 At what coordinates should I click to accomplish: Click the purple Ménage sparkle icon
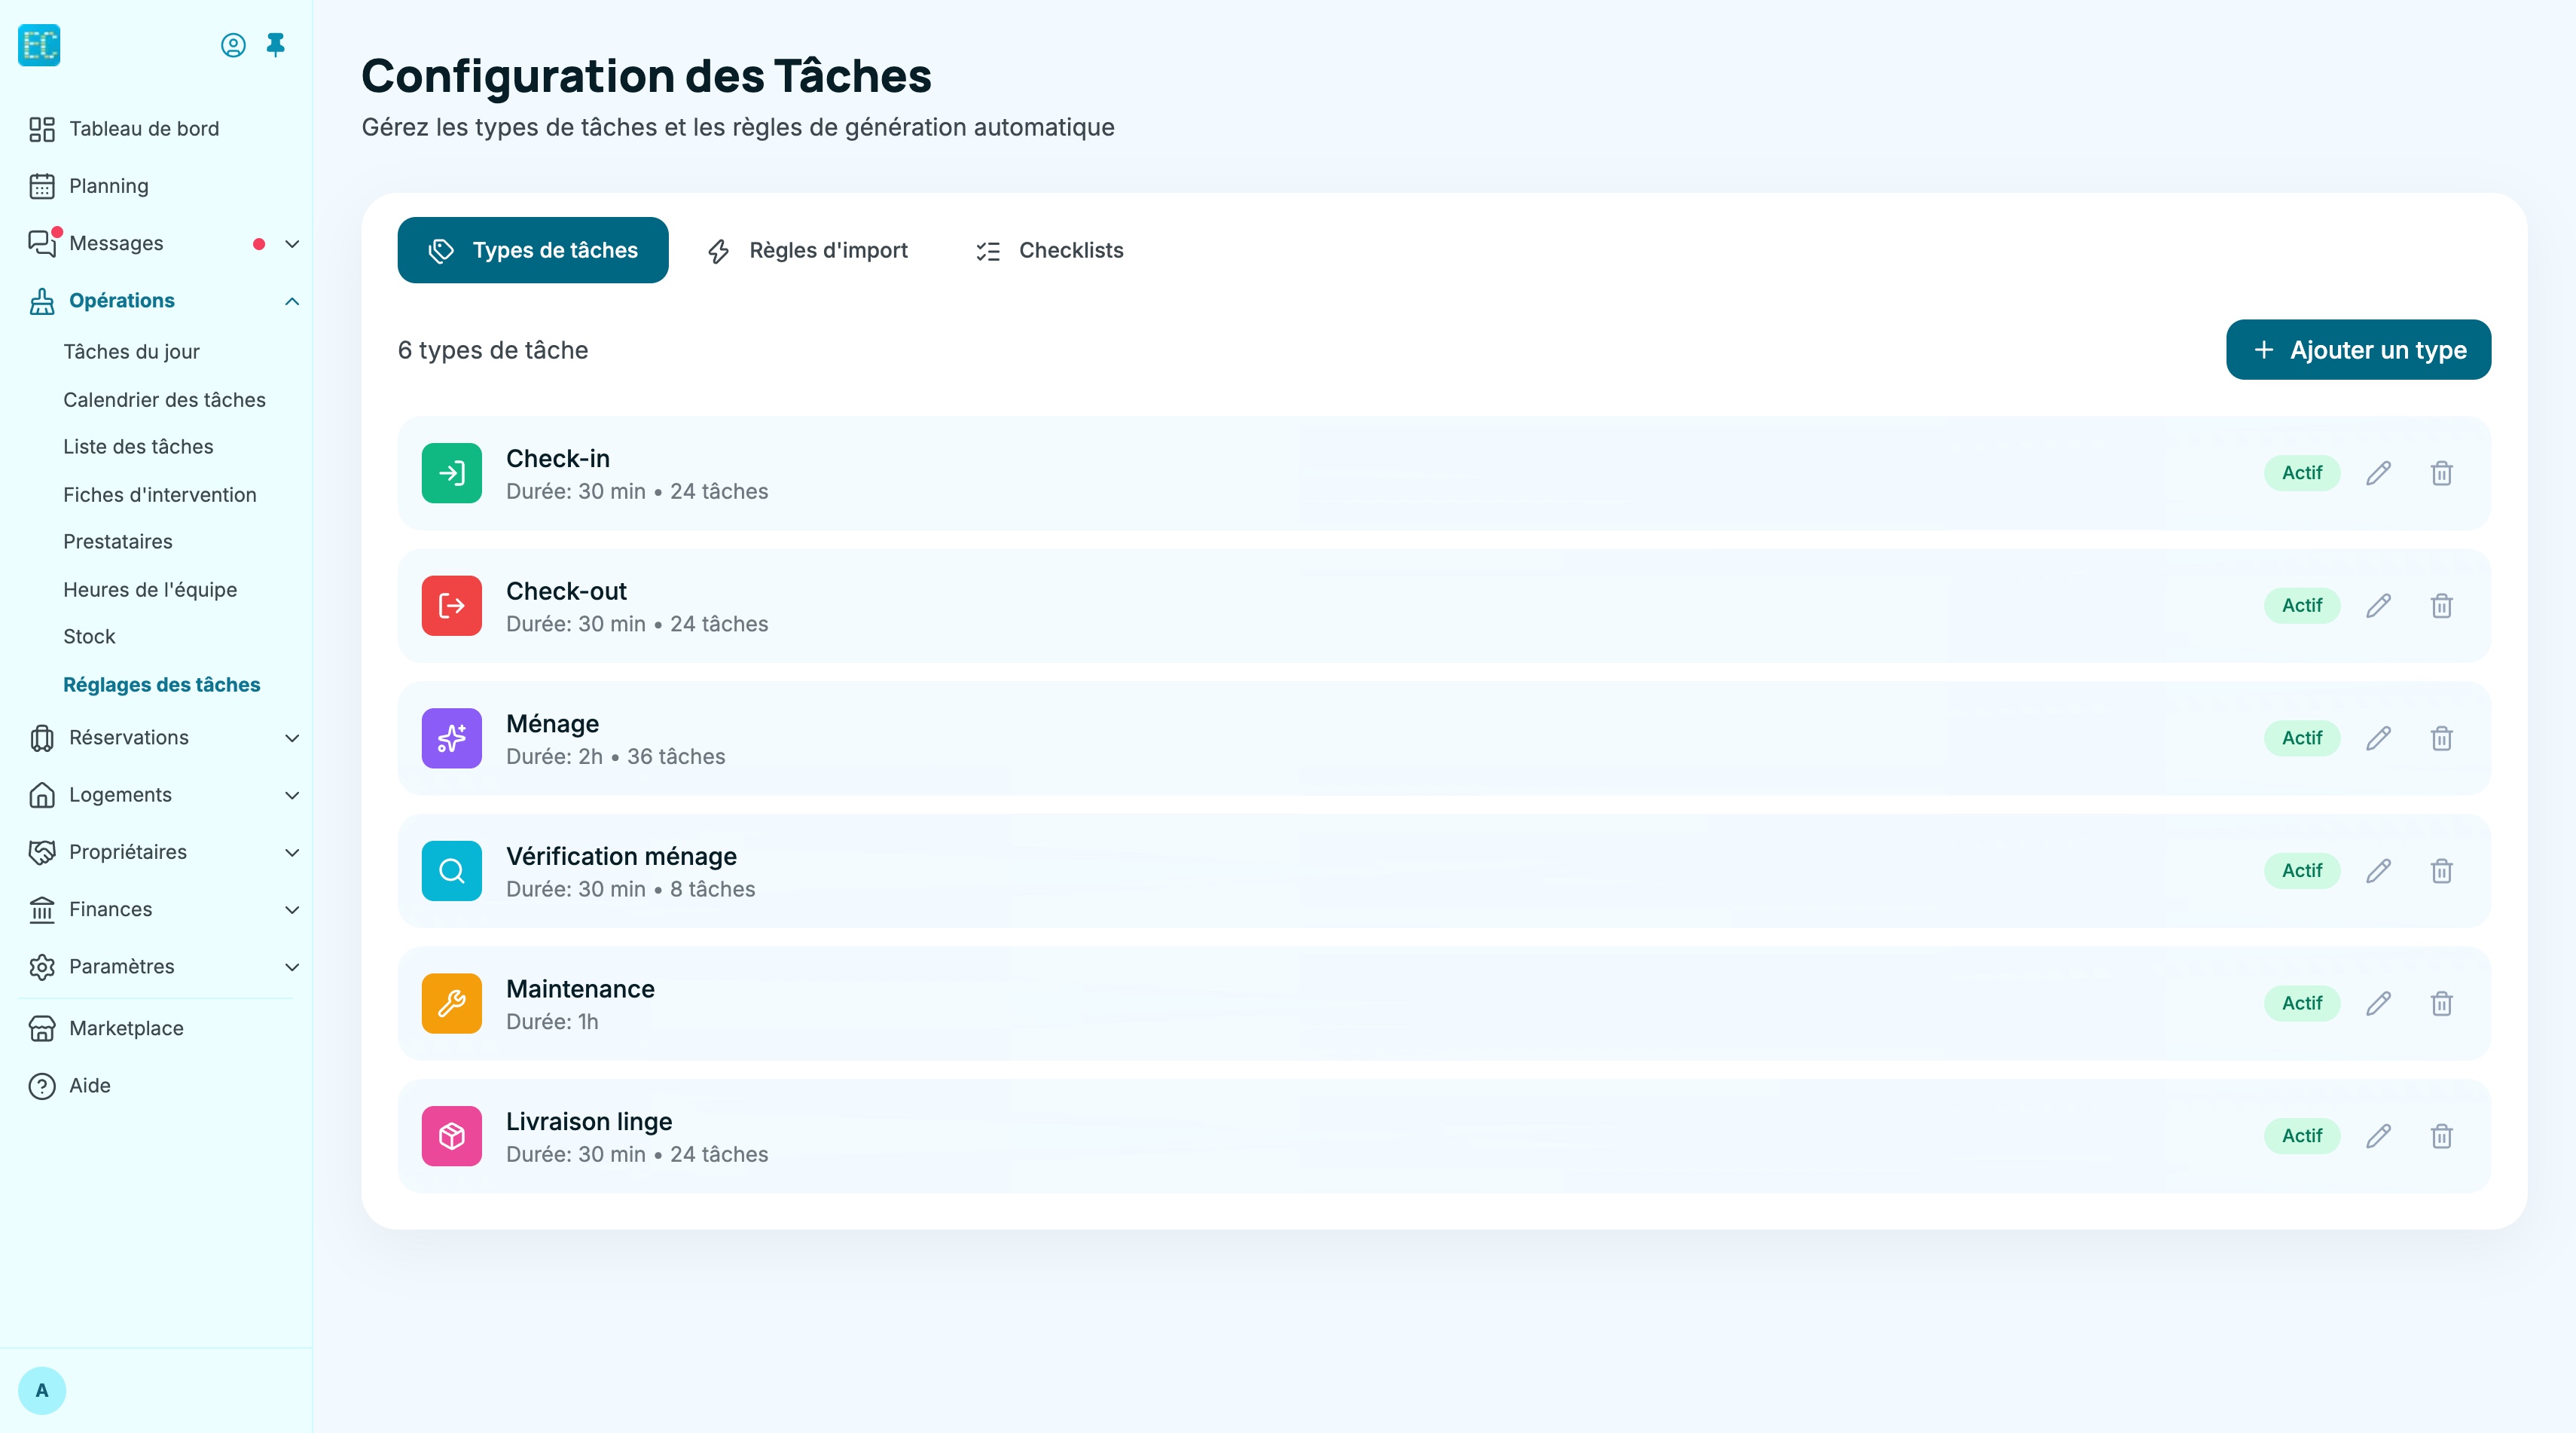pos(452,738)
